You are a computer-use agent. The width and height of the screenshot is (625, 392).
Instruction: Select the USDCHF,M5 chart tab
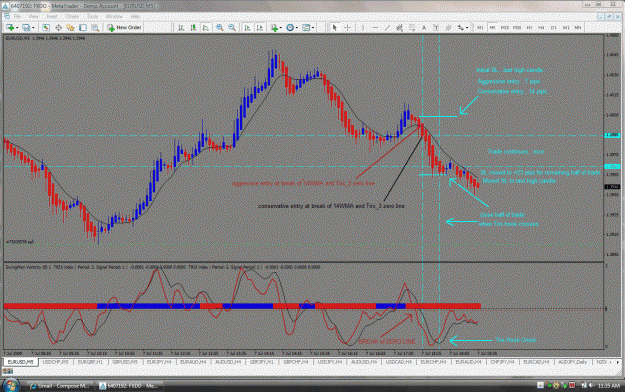click(x=55, y=362)
